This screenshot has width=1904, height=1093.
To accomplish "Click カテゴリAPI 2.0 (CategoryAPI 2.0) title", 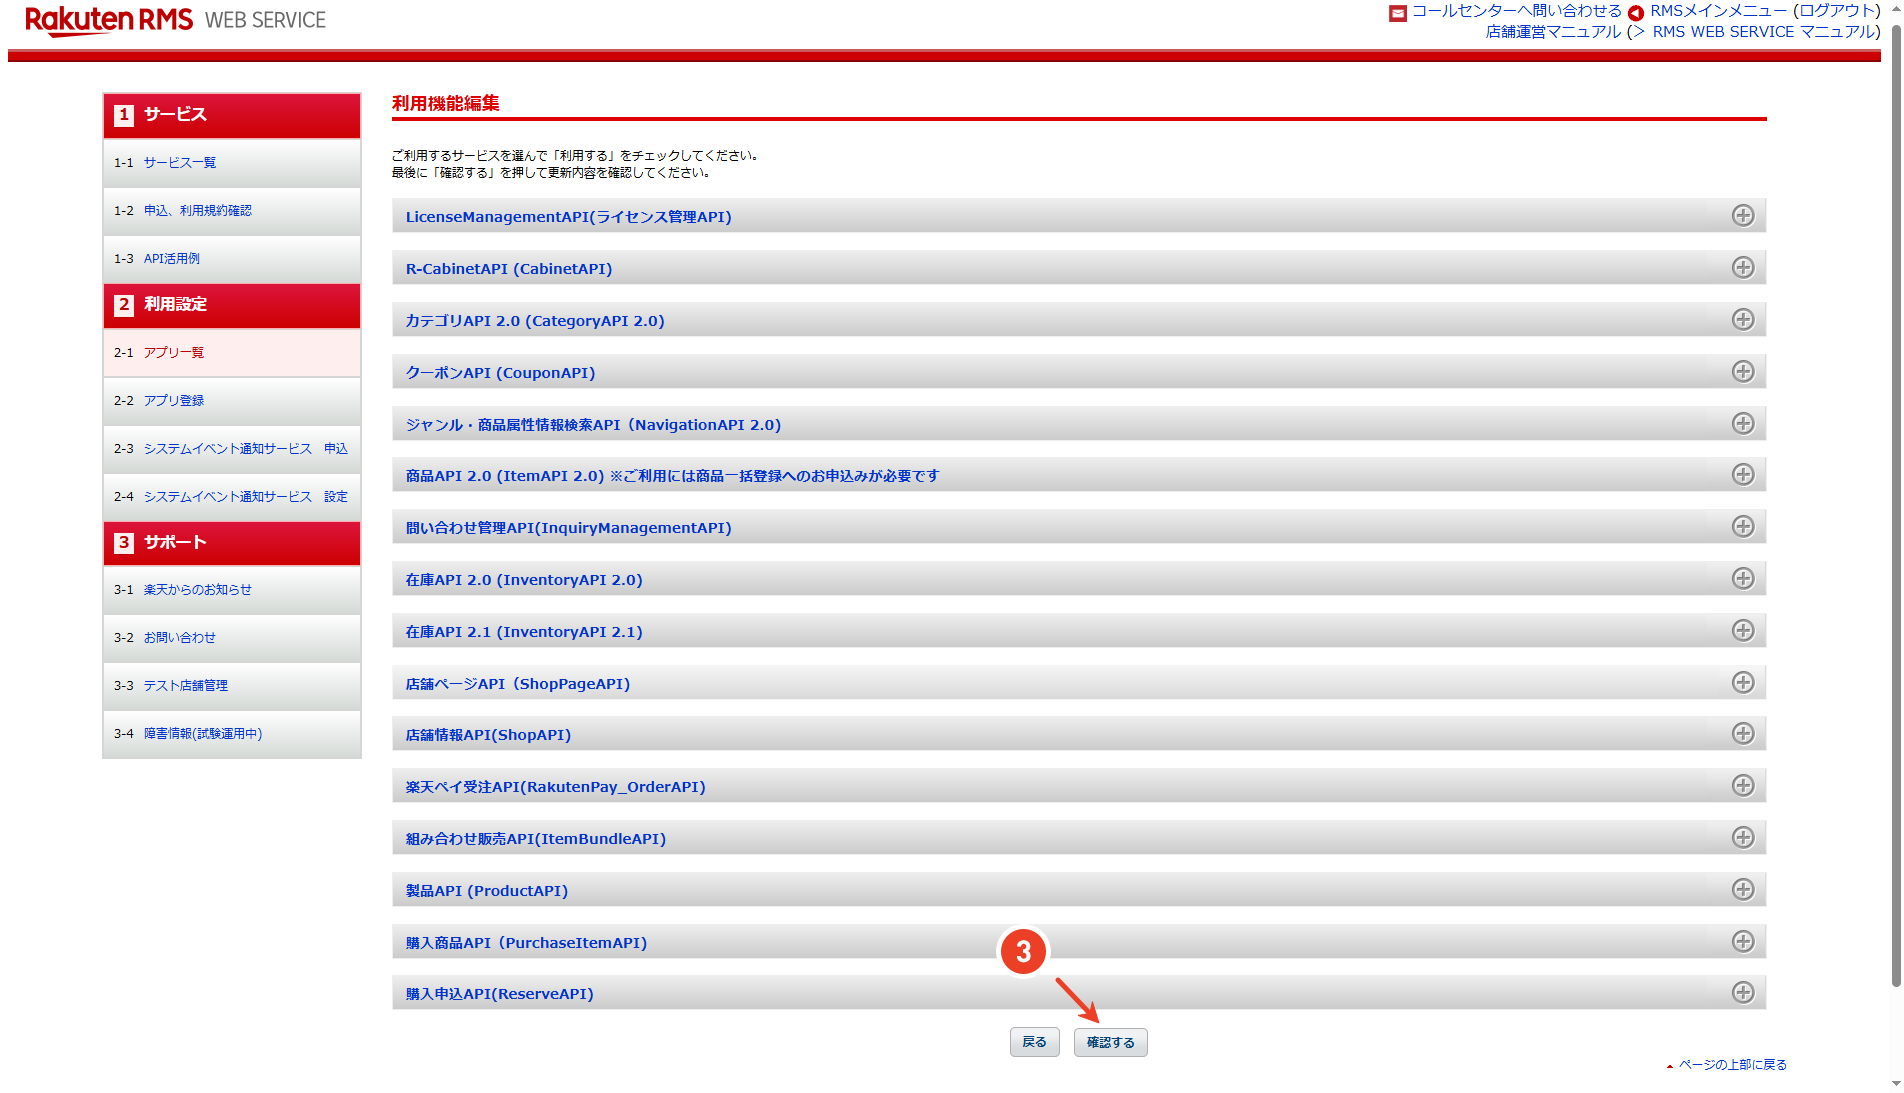I will point(535,321).
